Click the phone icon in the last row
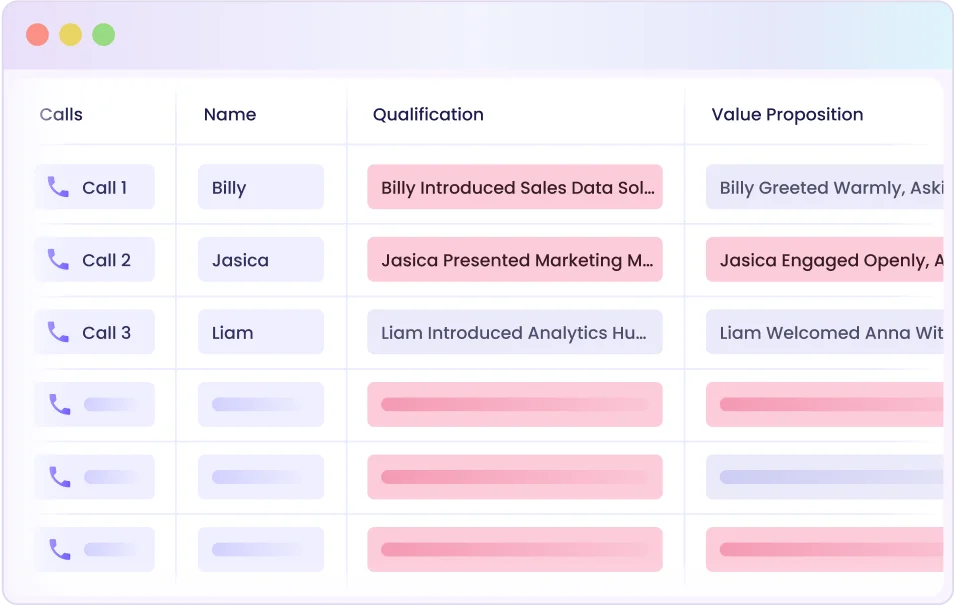The width and height of the screenshot is (954, 605). coord(59,549)
